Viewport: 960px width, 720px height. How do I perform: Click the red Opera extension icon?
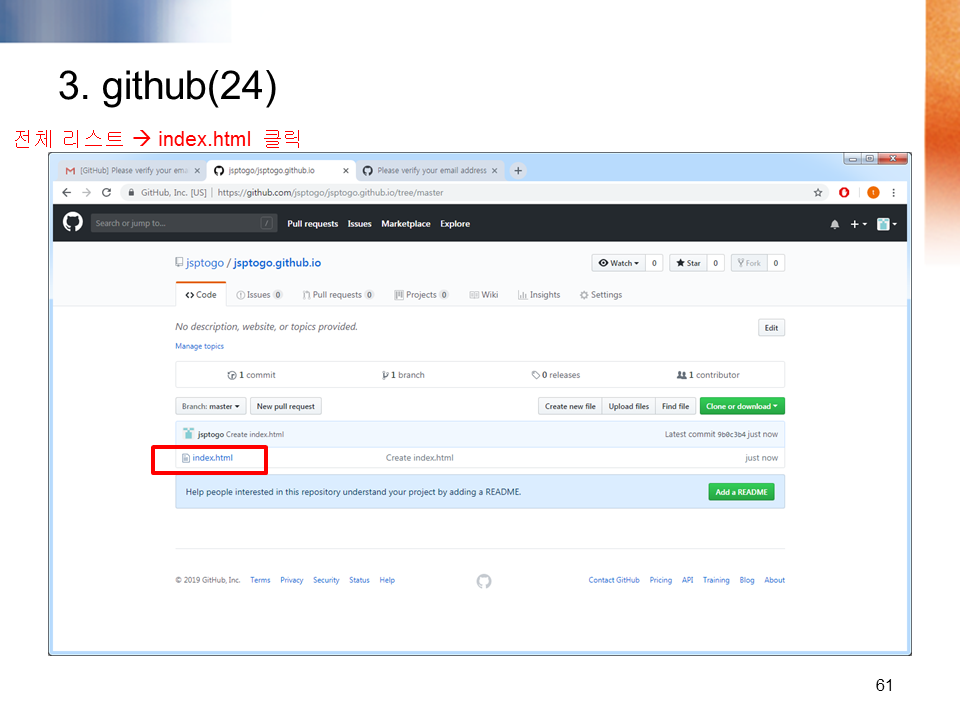click(x=844, y=192)
